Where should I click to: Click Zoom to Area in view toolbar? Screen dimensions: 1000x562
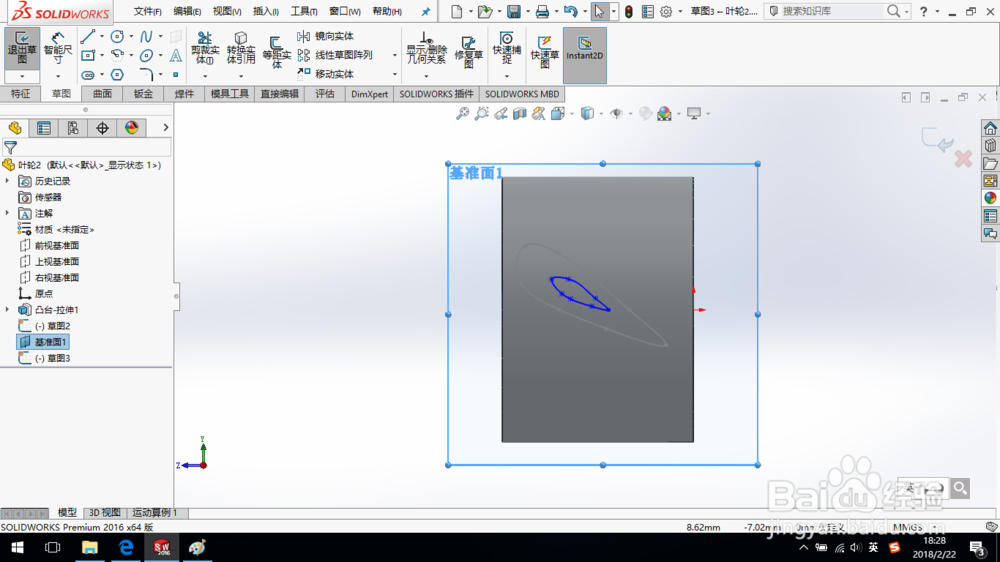point(482,114)
